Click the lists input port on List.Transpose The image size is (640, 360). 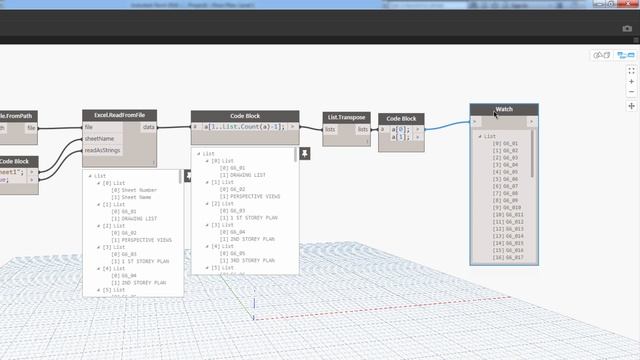coord(330,129)
